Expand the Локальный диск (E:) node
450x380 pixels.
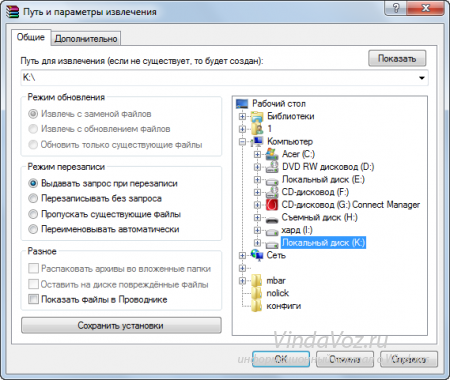257,179
